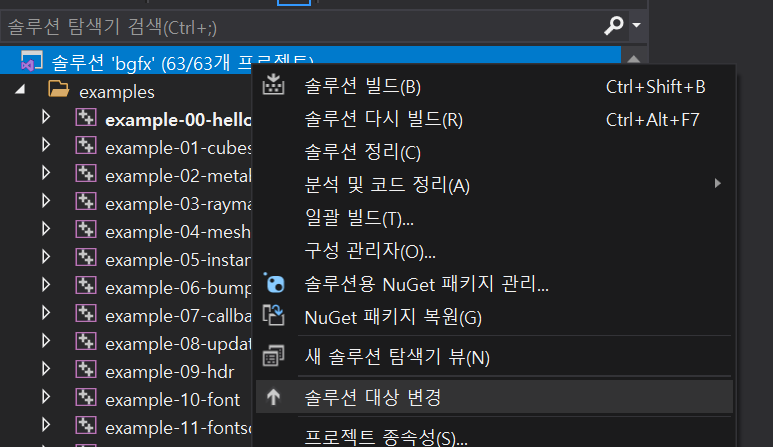Expand example-04-mesh project
Screen dimensions: 773x447
(x=46, y=229)
